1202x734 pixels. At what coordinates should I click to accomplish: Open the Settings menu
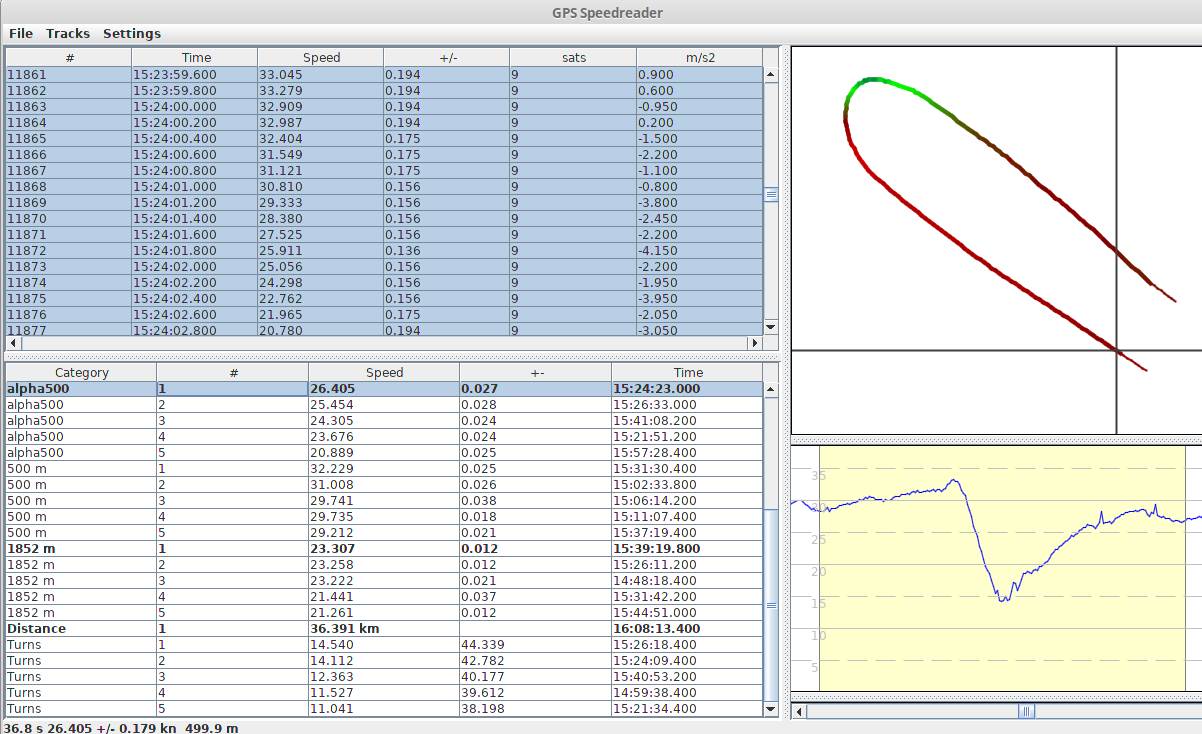click(132, 33)
